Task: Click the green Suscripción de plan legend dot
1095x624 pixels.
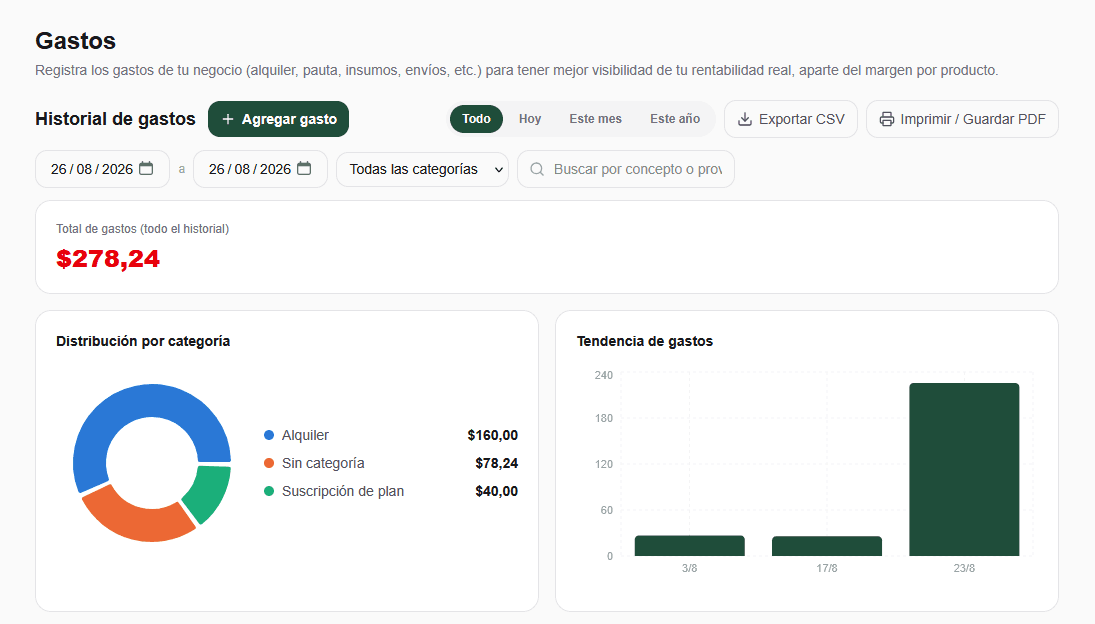Action: pos(269,491)
